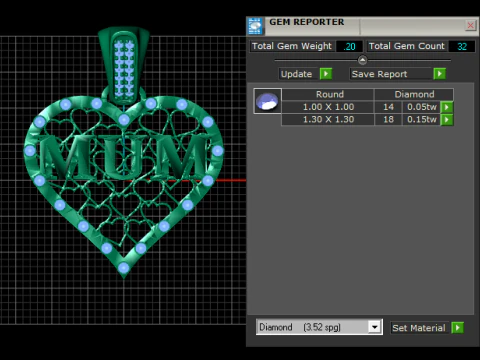Click the Save Report label
Image resolution: width=480 pixels, height=360 pixels.
379,74
